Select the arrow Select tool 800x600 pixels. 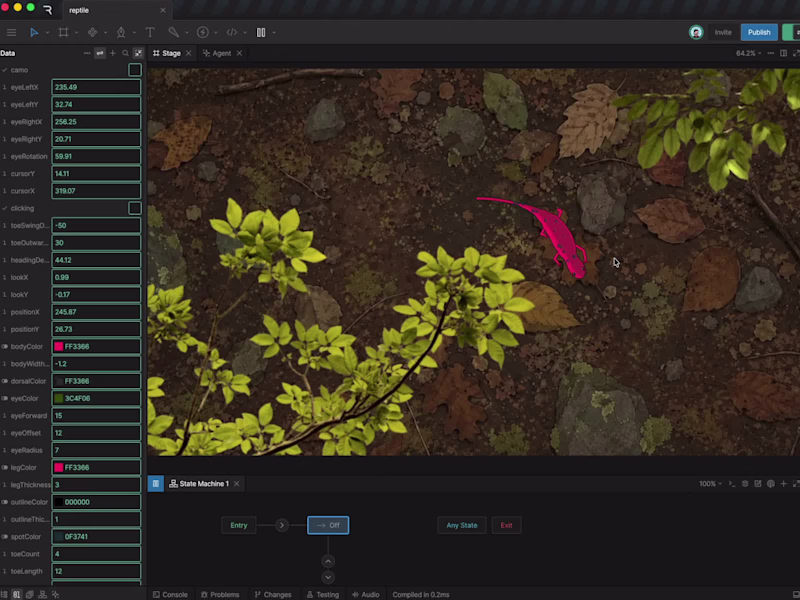click(x=34, y=33)
